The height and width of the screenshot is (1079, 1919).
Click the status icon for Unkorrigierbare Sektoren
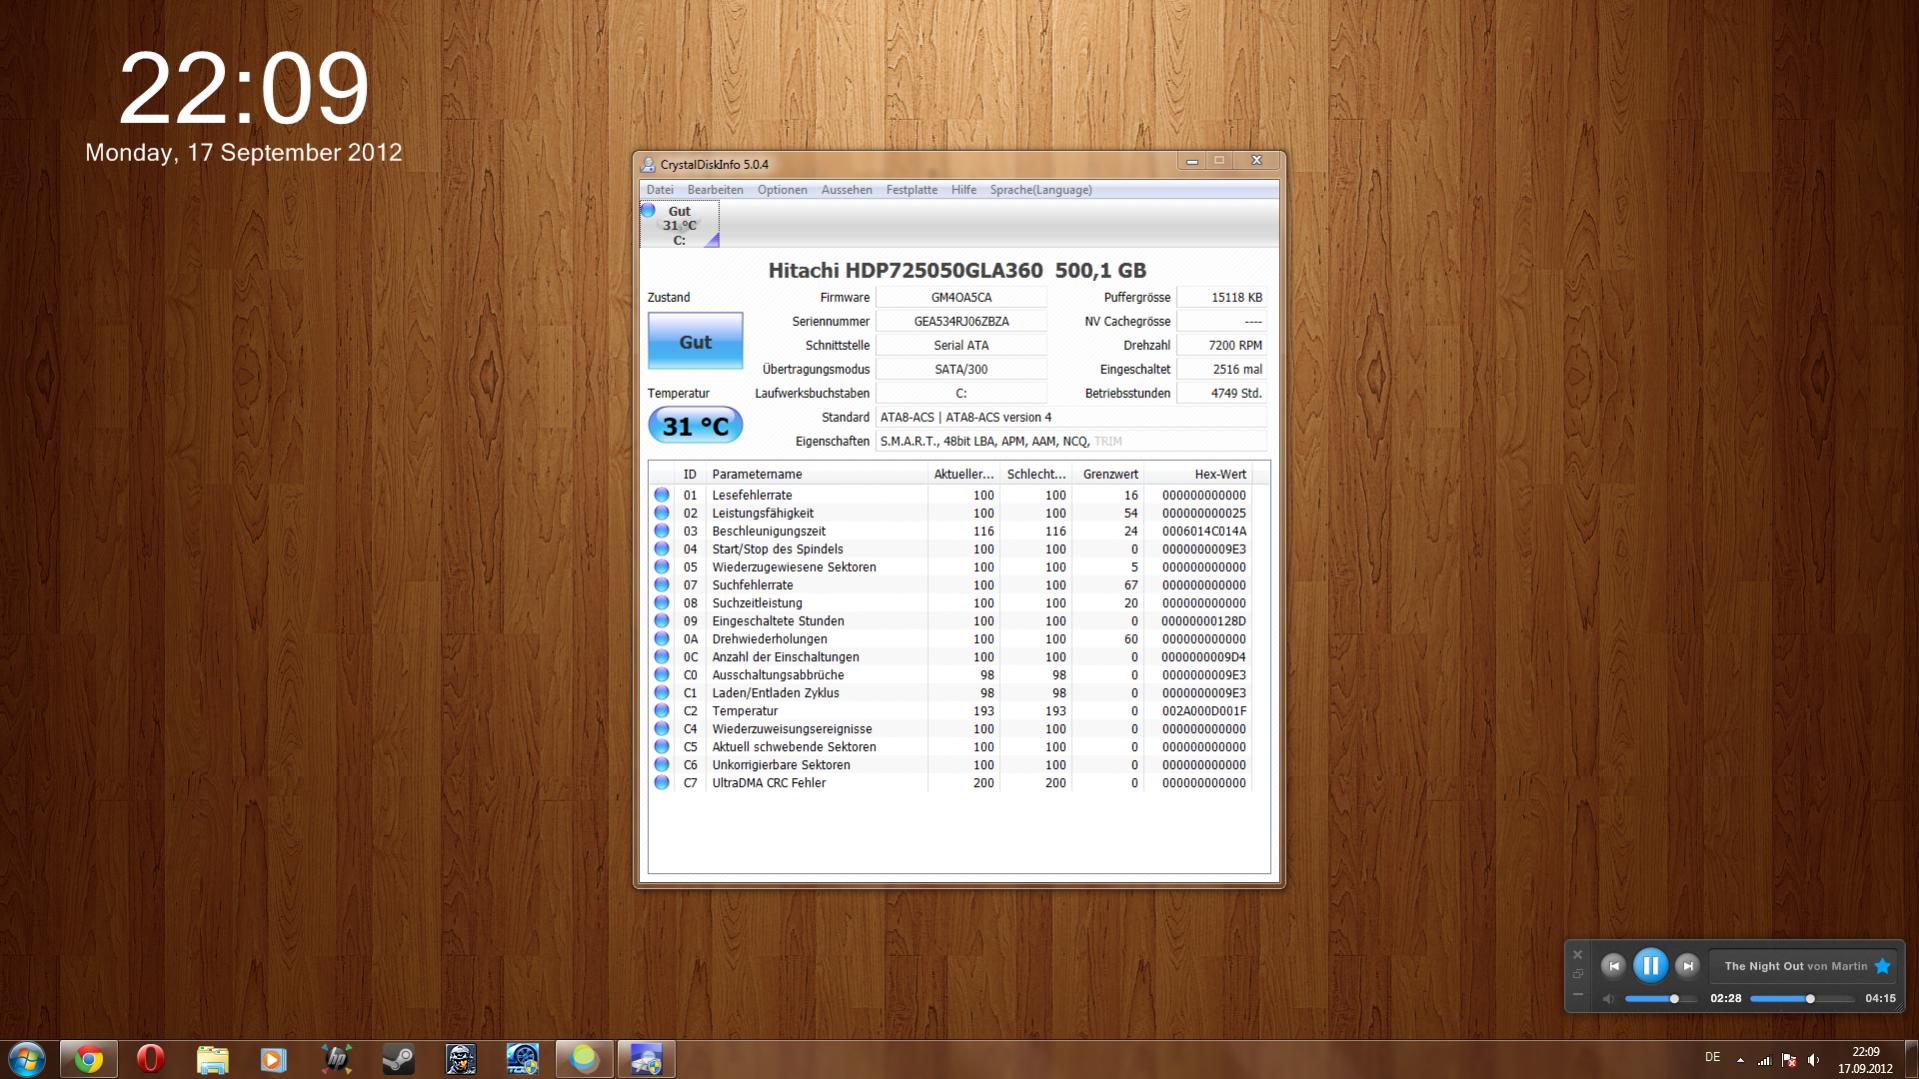(x=661, y=765)
